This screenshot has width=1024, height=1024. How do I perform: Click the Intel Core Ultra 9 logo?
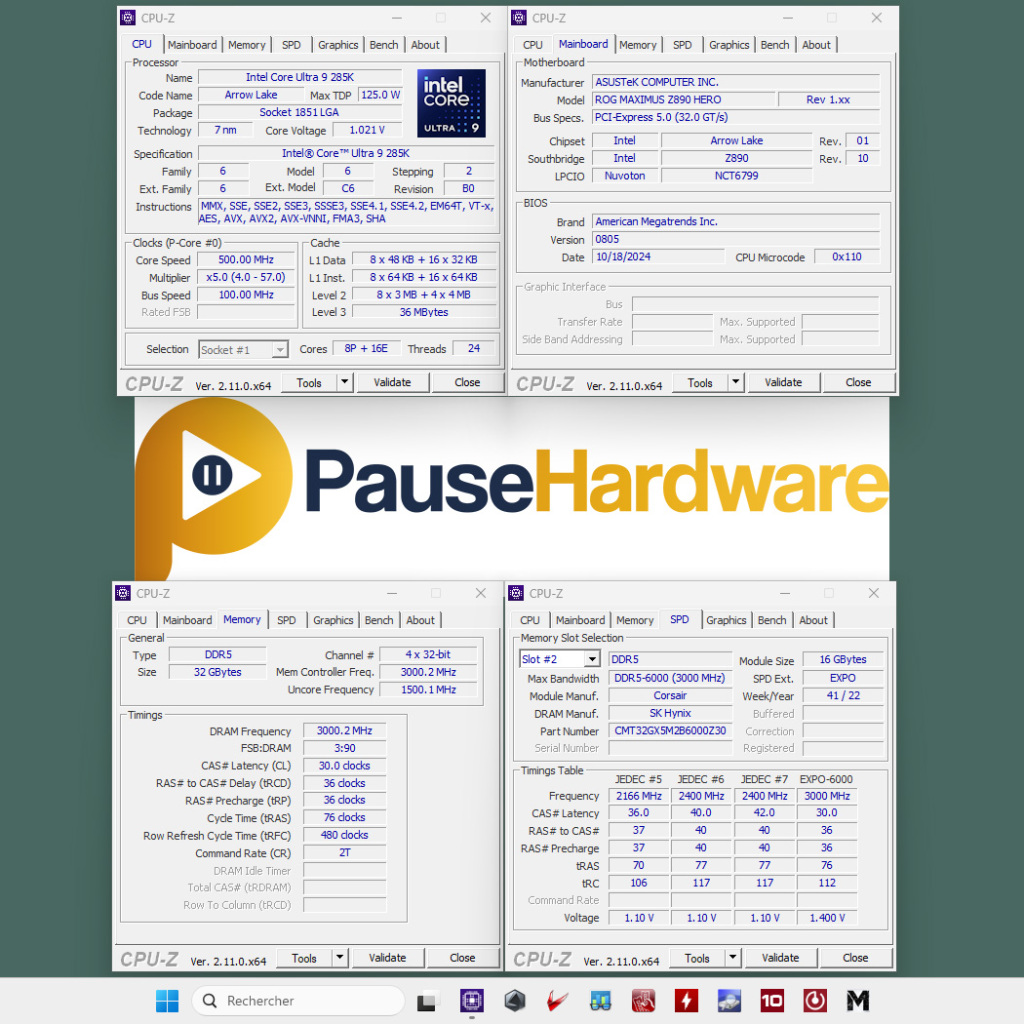(451, 103)
